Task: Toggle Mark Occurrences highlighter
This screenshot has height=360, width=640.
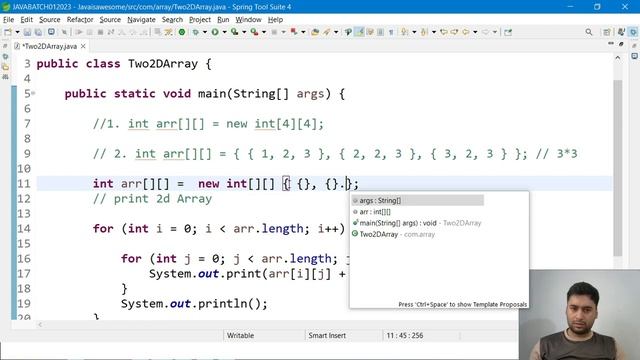Action: (359, 32)
